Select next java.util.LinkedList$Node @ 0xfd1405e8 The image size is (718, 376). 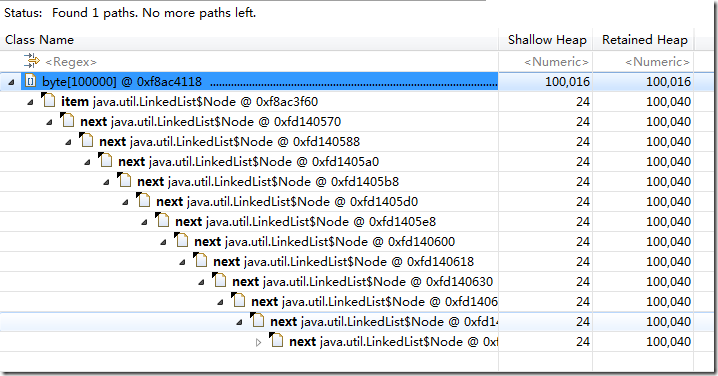[x=305, y=222]
